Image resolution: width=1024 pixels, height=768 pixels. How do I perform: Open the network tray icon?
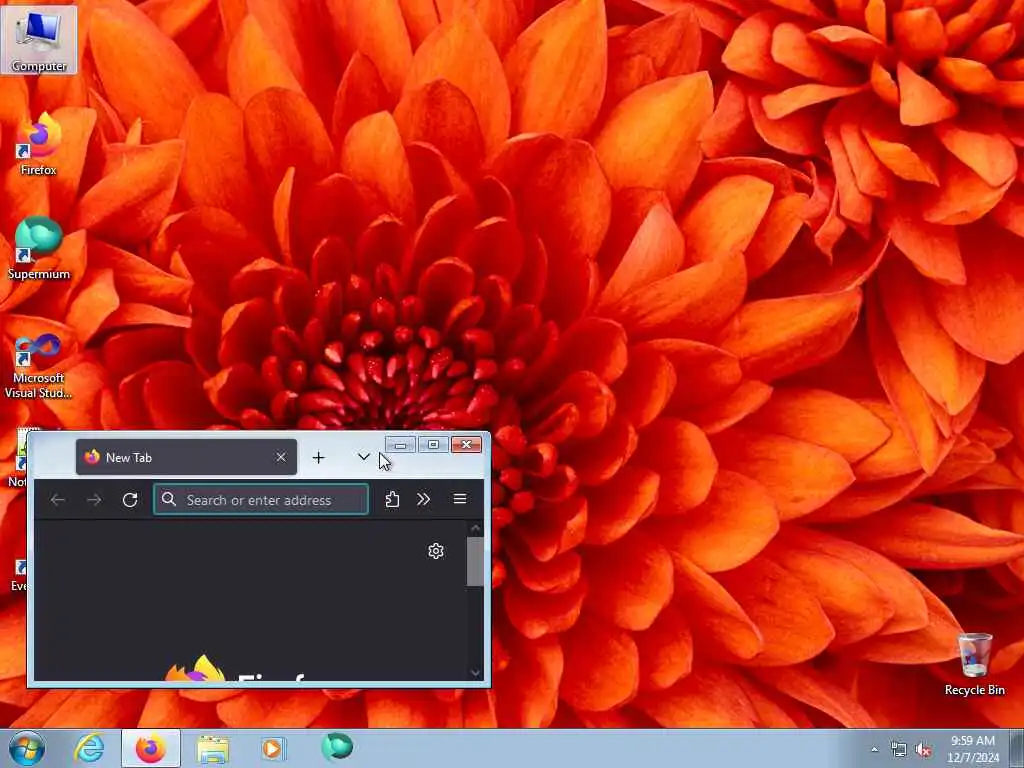tap(899, 750)
